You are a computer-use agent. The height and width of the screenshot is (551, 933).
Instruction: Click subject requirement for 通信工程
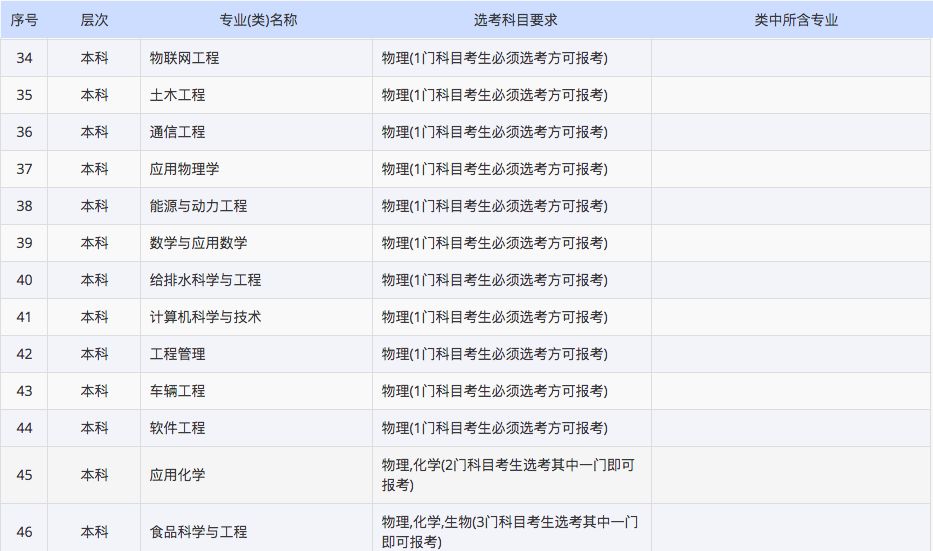[494, 132]
